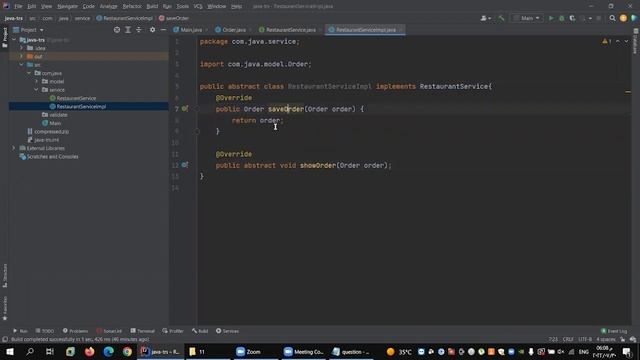The width and height of the screenshot is (640, 360).
Task: Open the File menu
Action: (x=18, y=7)
